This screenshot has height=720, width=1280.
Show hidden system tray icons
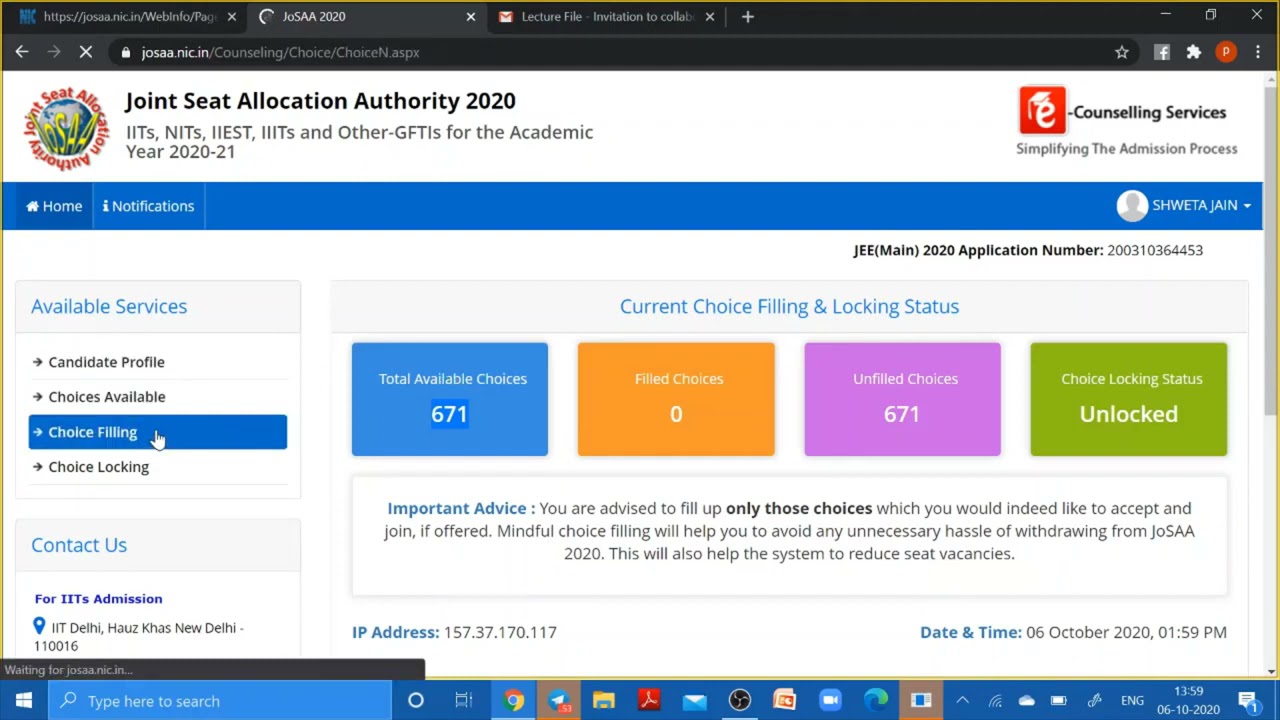click(962, 701)
